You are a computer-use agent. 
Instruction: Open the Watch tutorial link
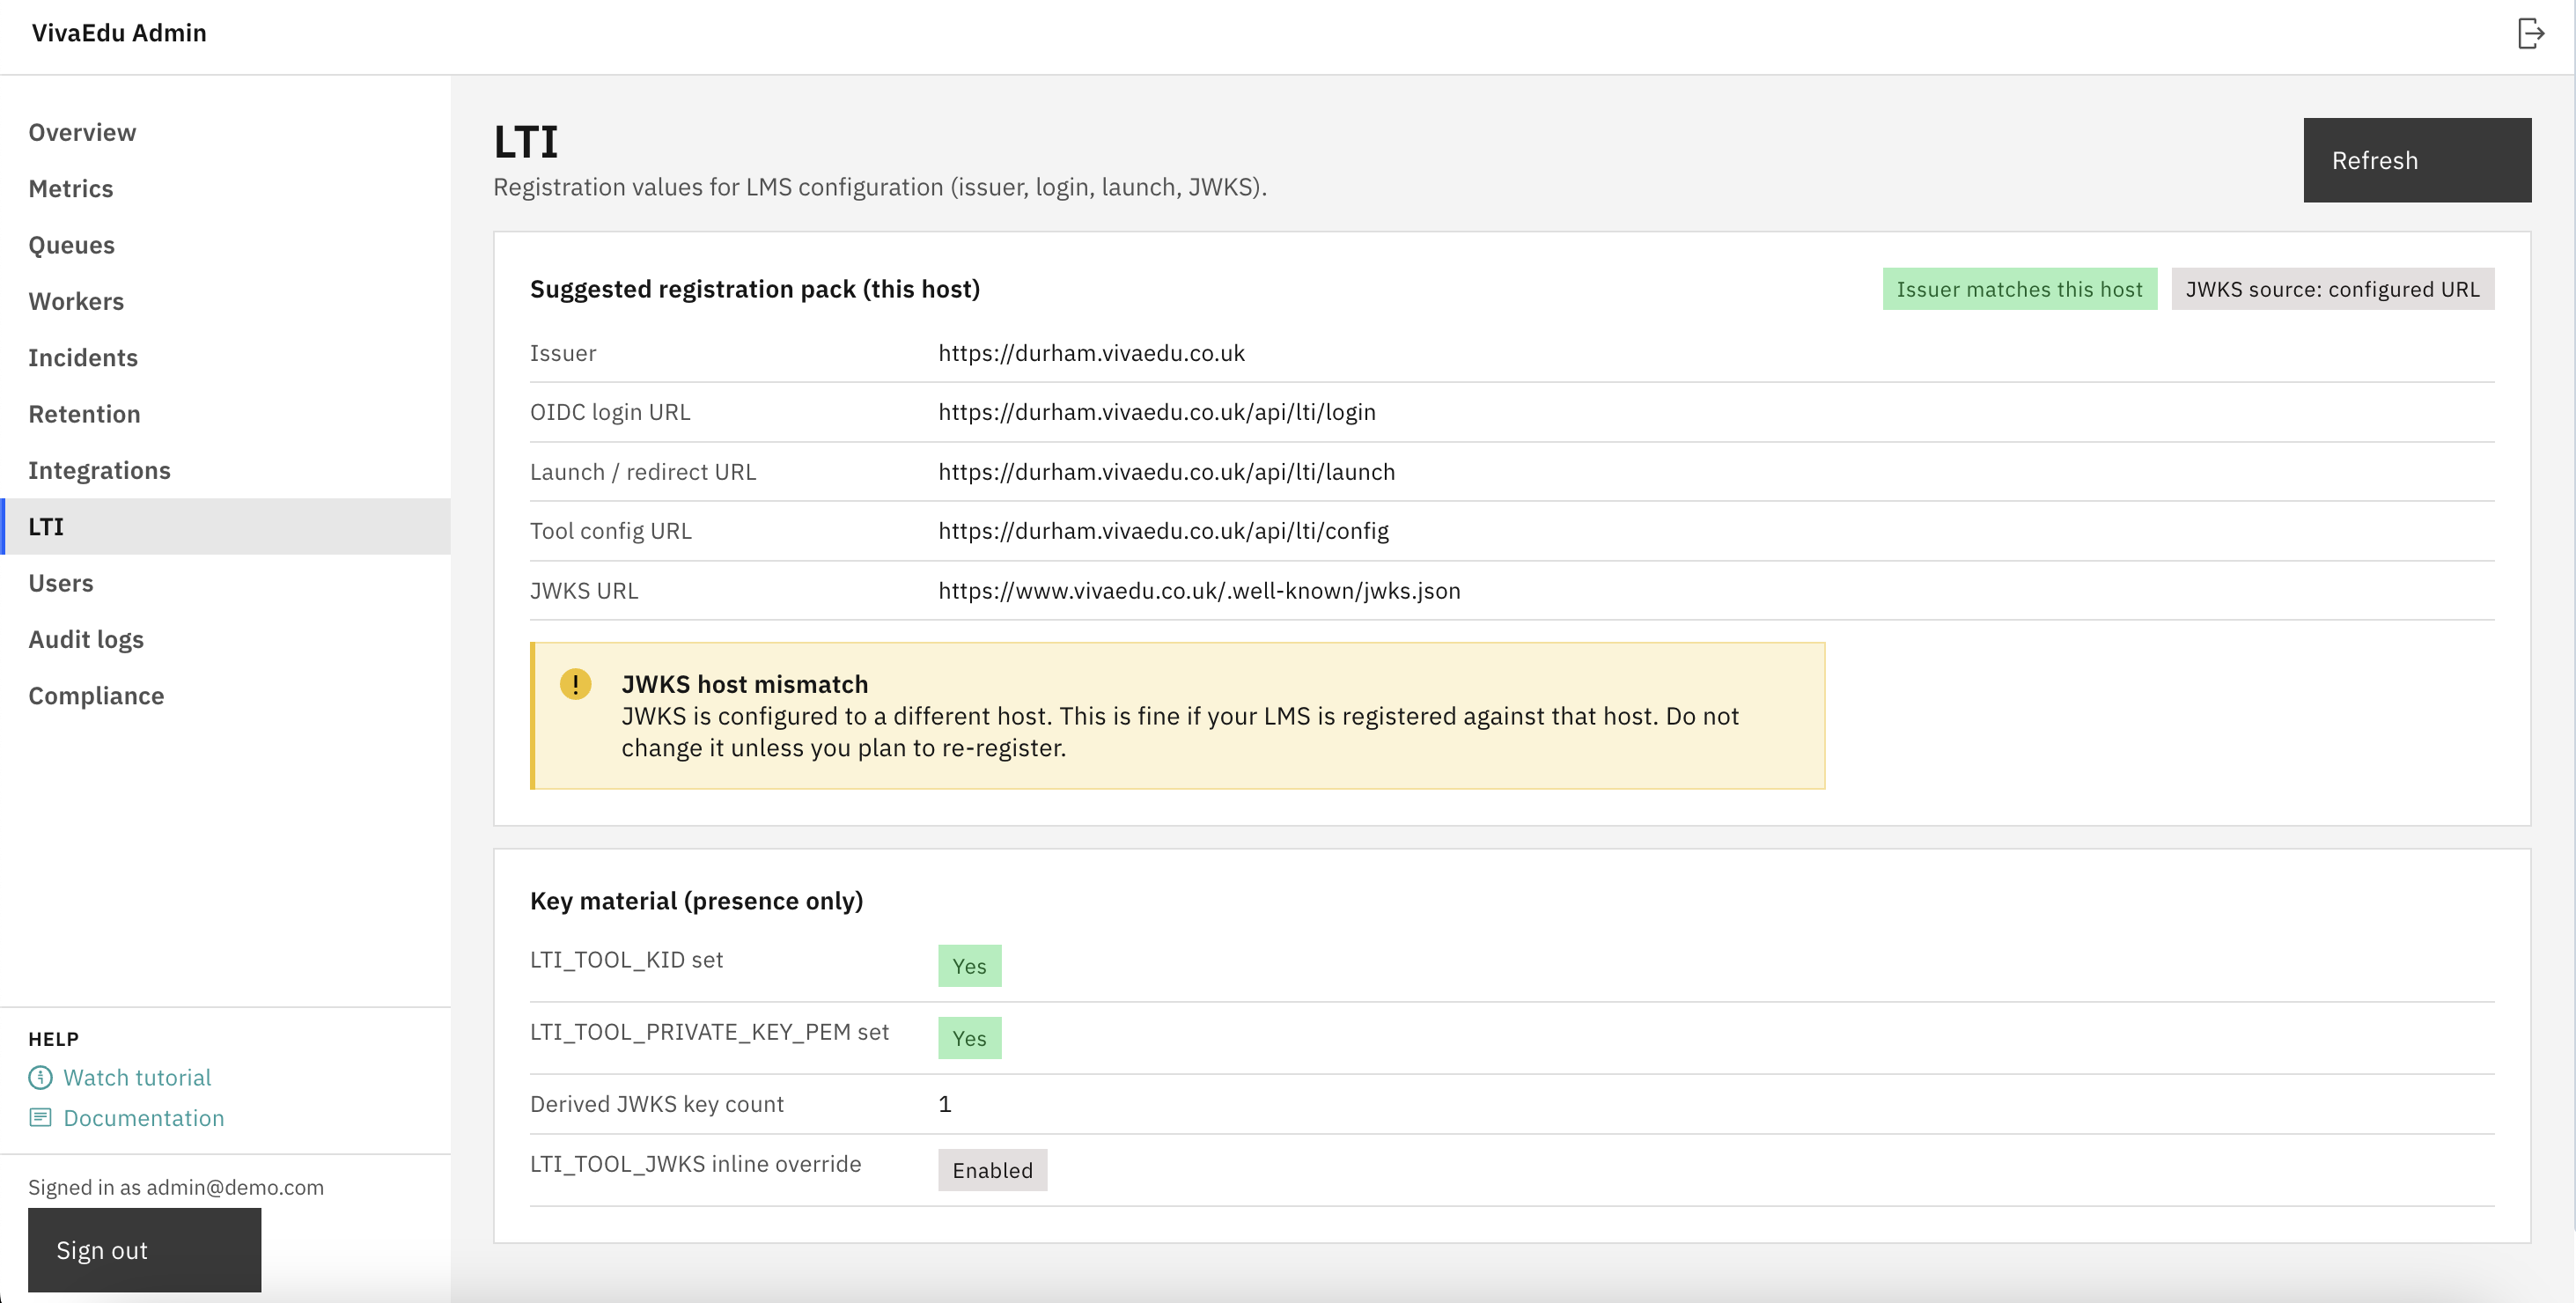tap(137, 1077)
